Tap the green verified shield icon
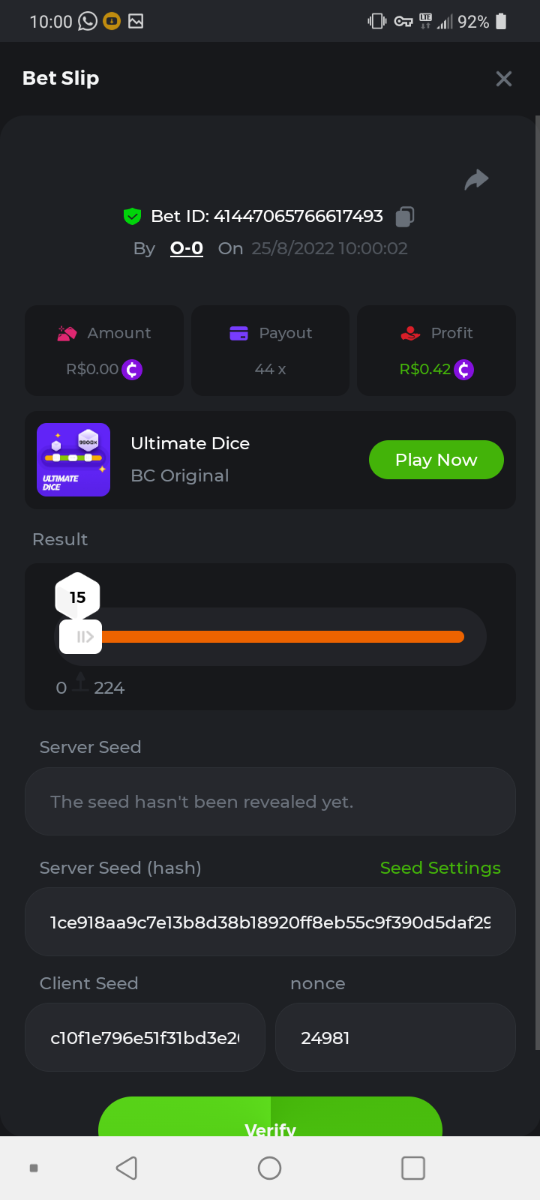The height and width of the screenshot is (1200, 540). 132,216
